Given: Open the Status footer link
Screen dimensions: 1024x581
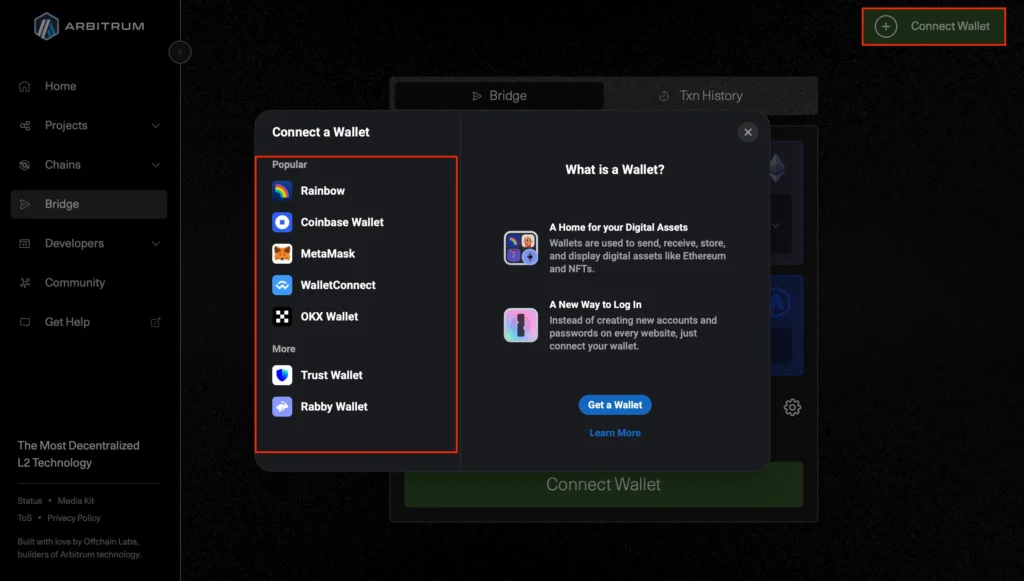Looking at the screenshot, I should 29,501.
